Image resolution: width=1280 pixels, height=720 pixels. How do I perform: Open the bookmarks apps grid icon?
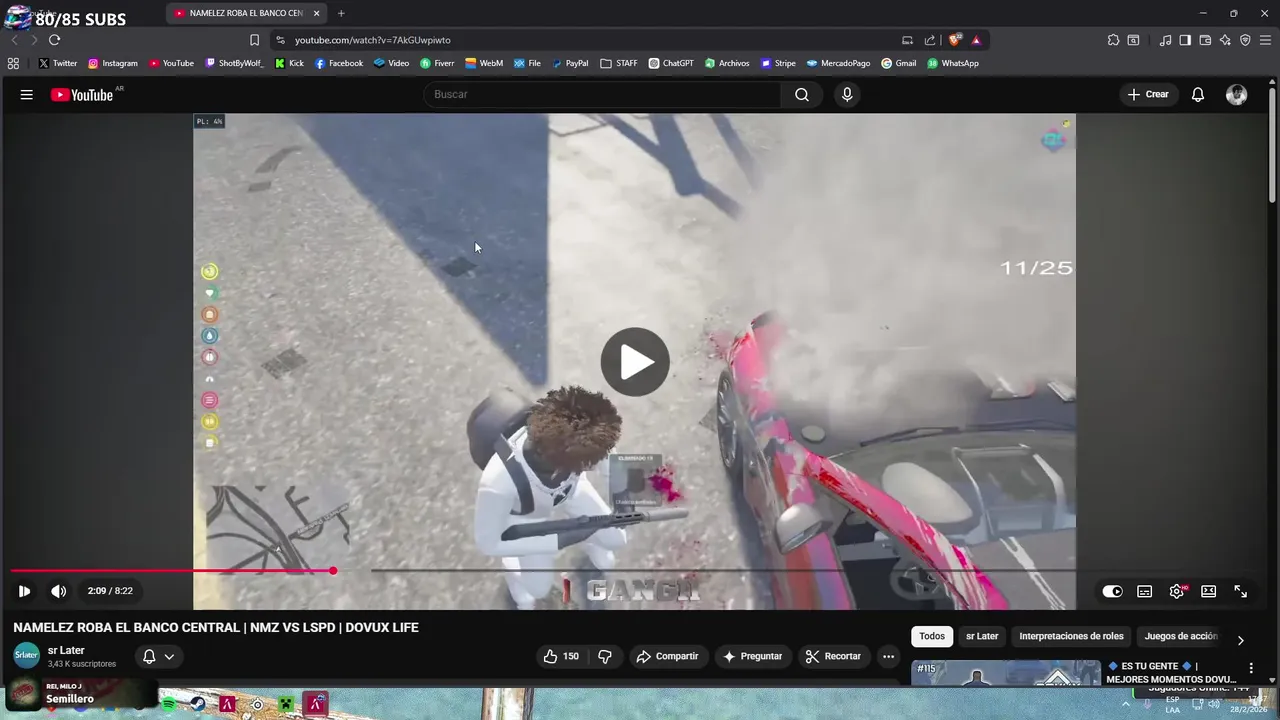(13, 63)
